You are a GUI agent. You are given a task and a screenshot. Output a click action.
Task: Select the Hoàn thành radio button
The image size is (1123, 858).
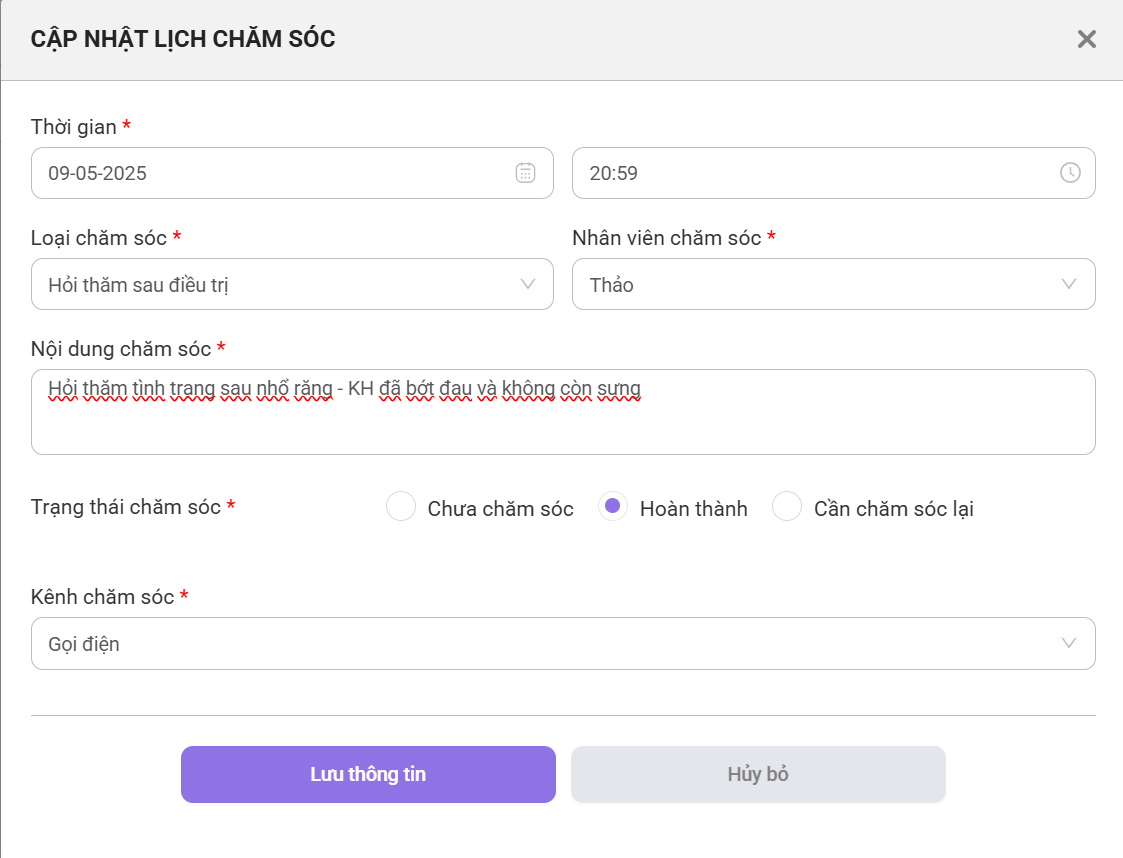pos(613,506)
